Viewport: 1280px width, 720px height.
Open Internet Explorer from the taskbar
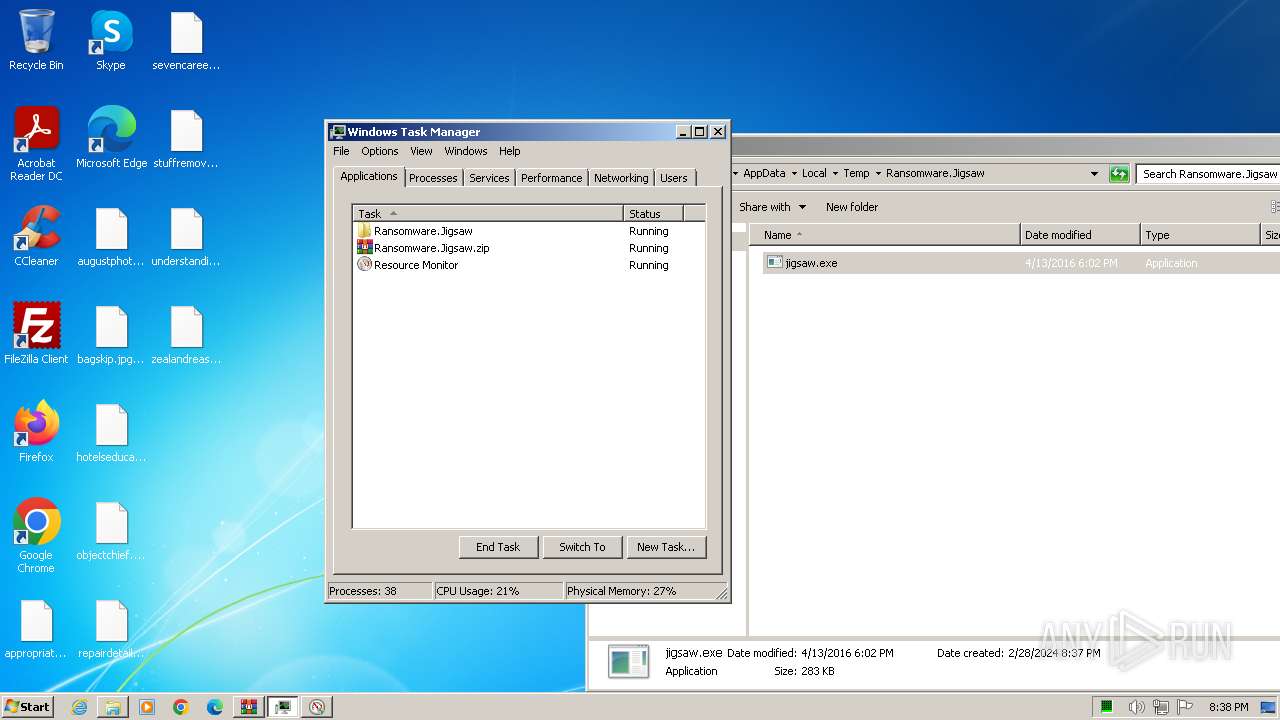coord(79,707)
